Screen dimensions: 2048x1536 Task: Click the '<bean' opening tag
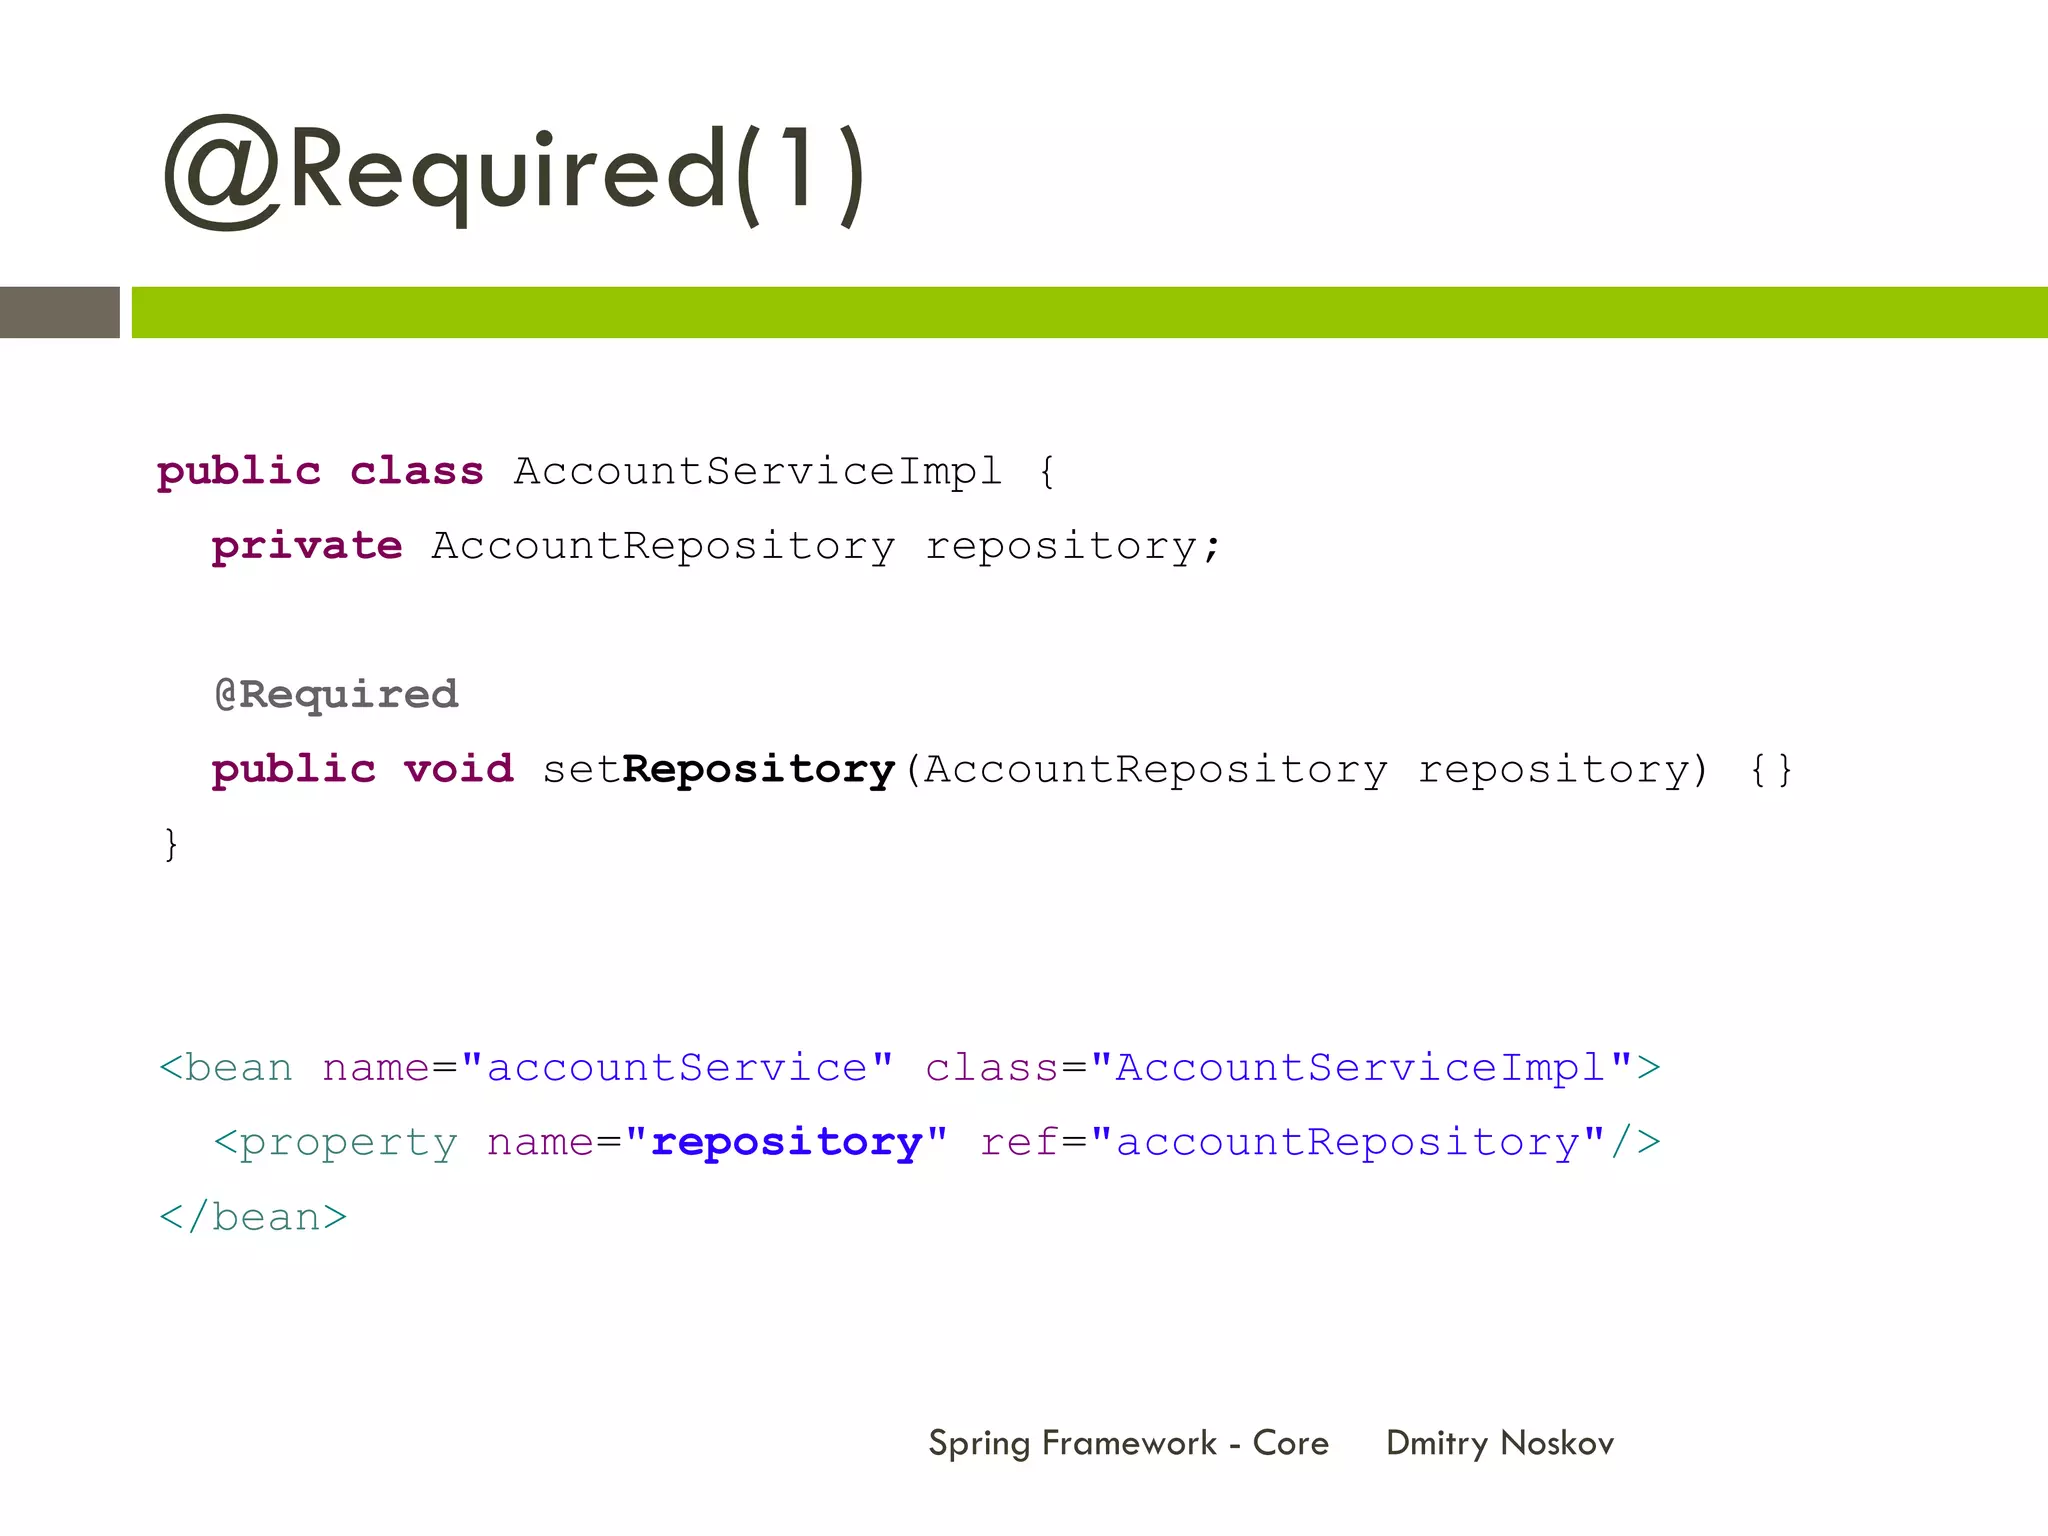tap(226, 1068)
